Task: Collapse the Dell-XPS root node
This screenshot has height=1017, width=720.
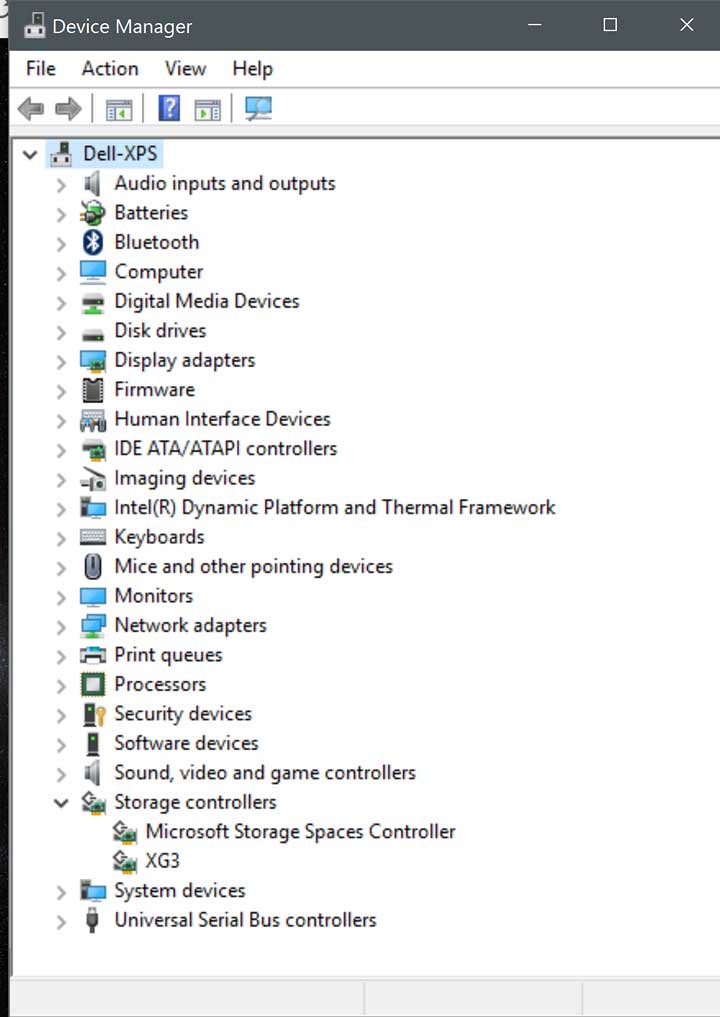Action: [x=30, y=154]
